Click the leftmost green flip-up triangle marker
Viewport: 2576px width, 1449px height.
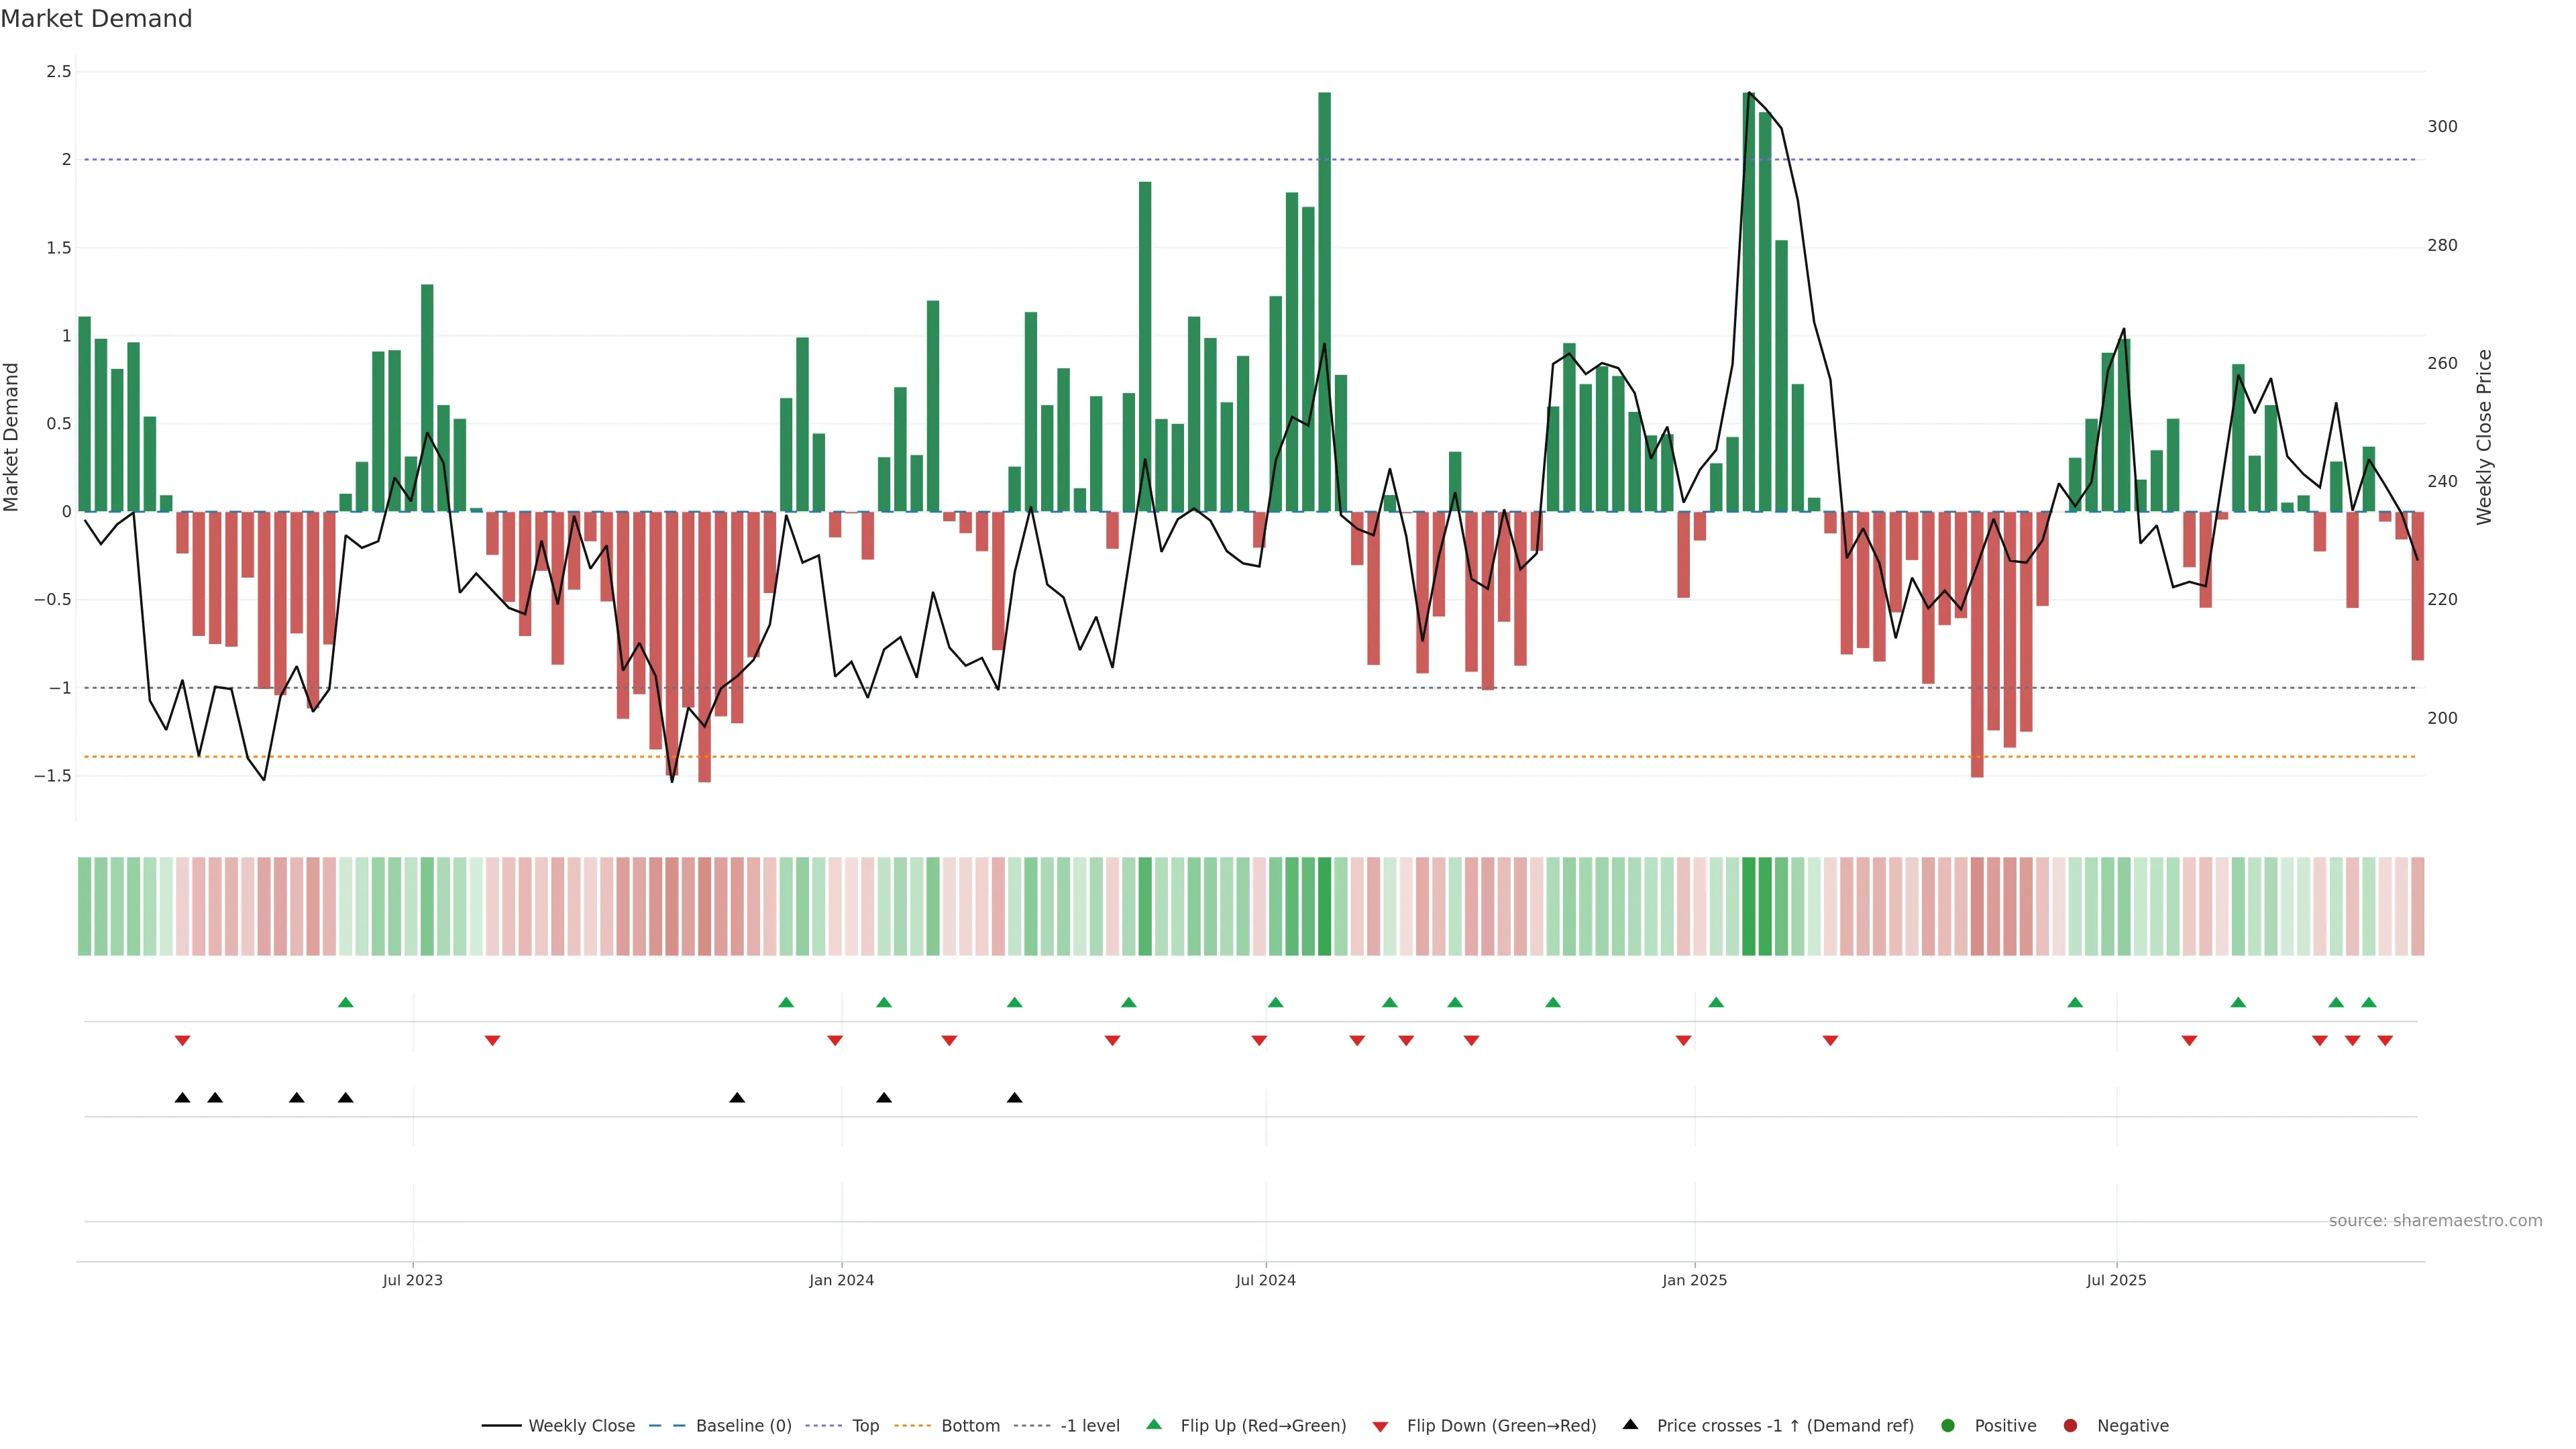(x=345, y=1002)
